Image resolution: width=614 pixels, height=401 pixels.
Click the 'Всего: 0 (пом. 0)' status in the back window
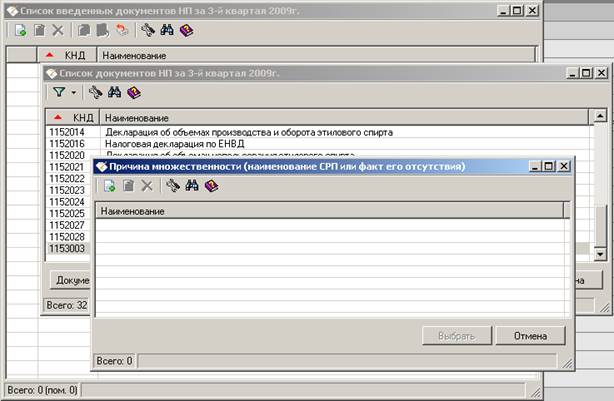point(42,390)
